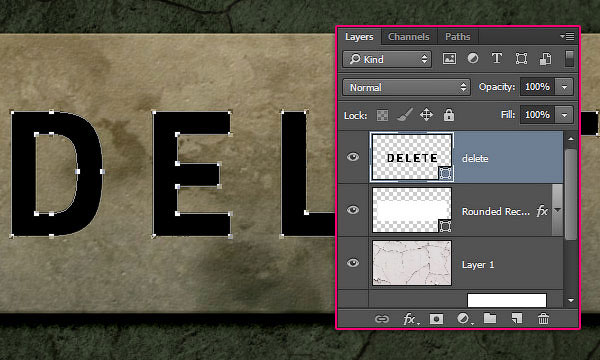Filter for shape layers icon
The image size is (600, 360).
pos(521,59)
